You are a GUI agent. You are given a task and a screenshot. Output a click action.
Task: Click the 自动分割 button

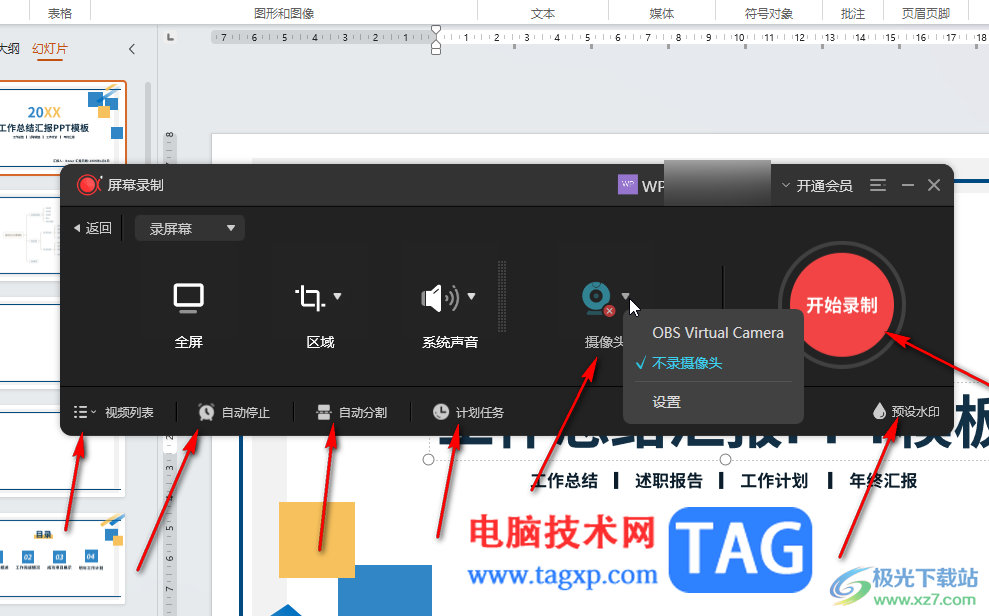351,412
